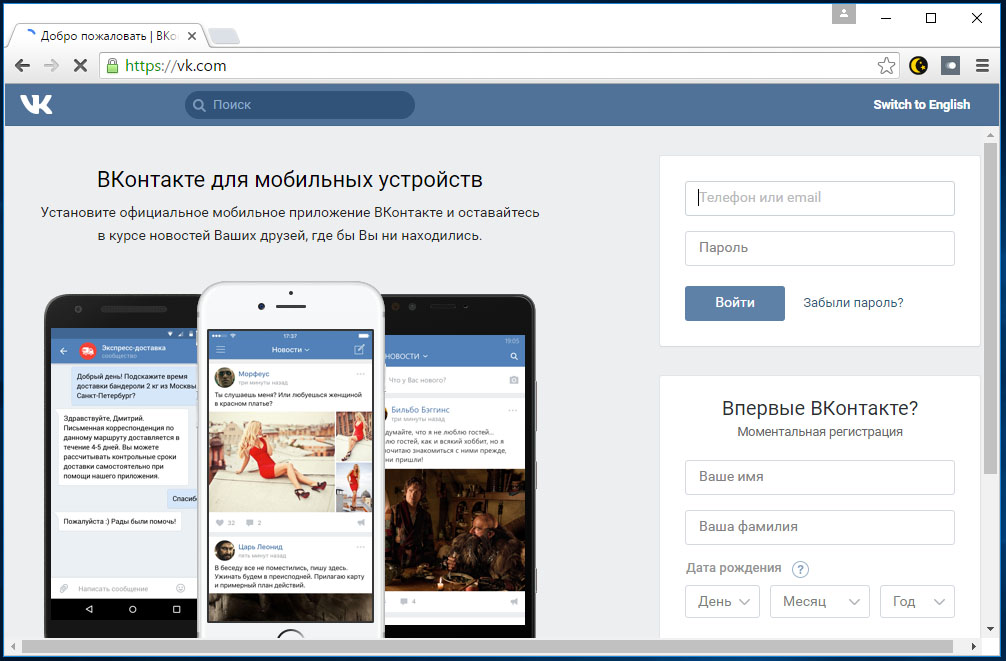
Task: Click the Поиск search box
Action: [x=300, y=105]
